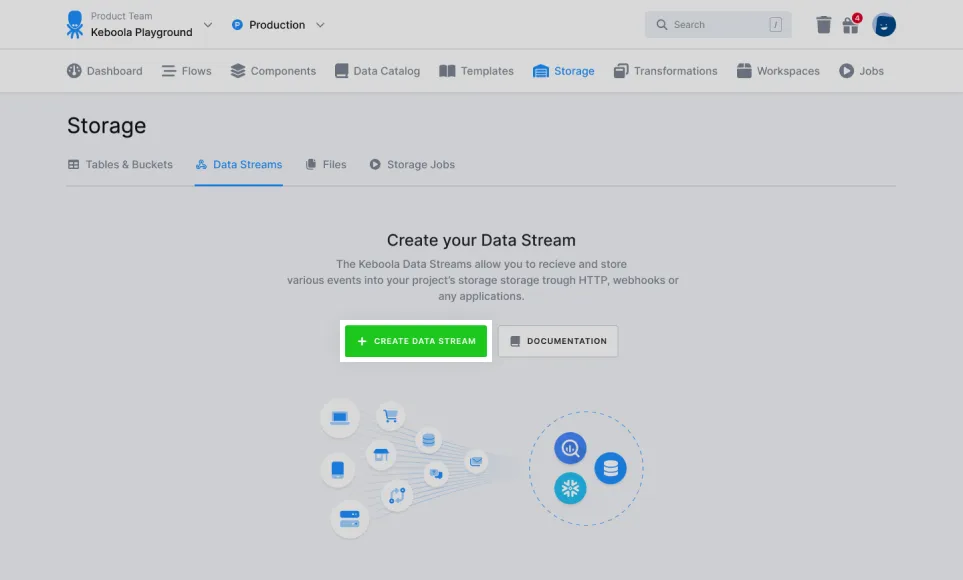The width and height of the screenshot is (963, 580).
Task: Click the Keboola Playground project name
Action: pos(141,33)
